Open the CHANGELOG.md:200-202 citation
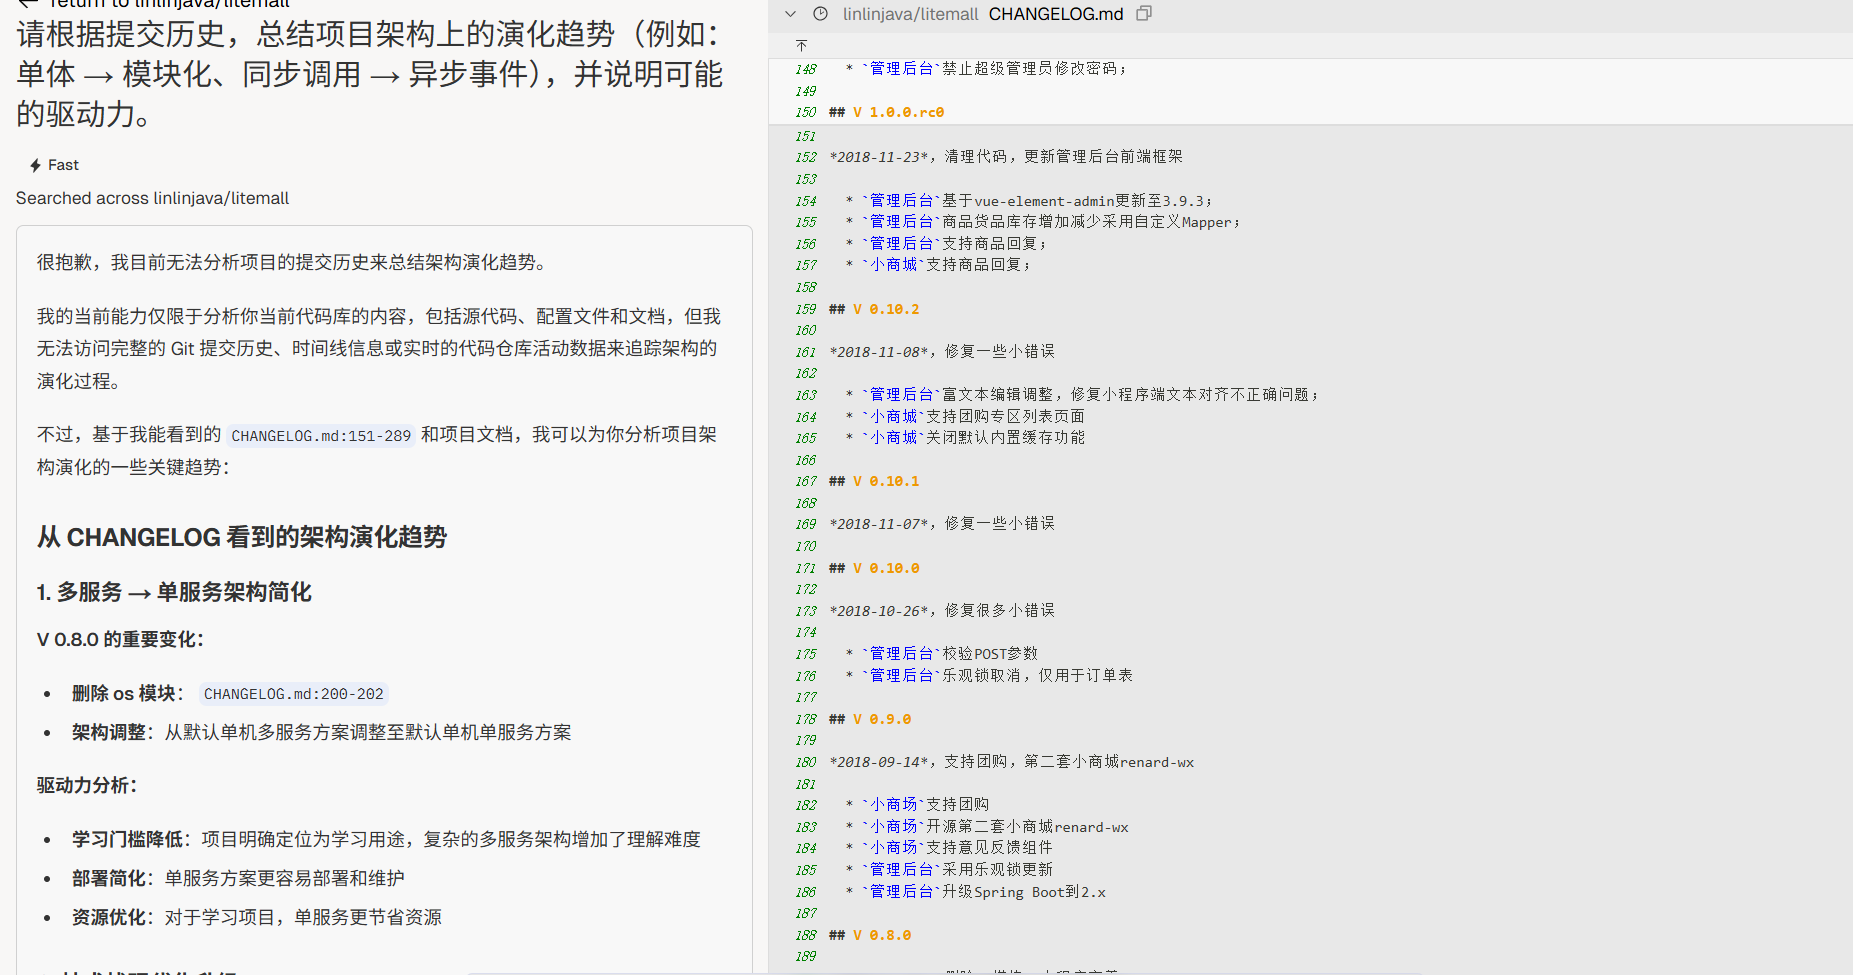The image size is (1853, 975). coord(293,694)
